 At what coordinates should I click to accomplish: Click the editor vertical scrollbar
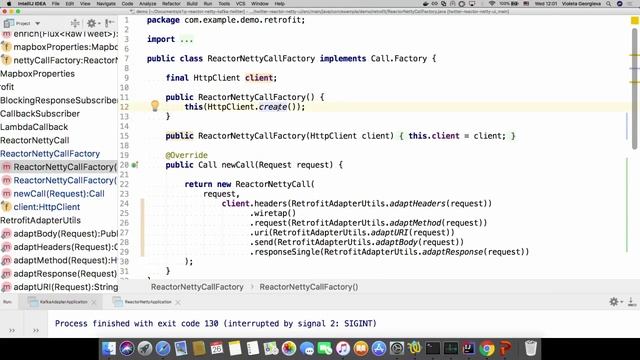pyautogui.click(x=634, y=90)
